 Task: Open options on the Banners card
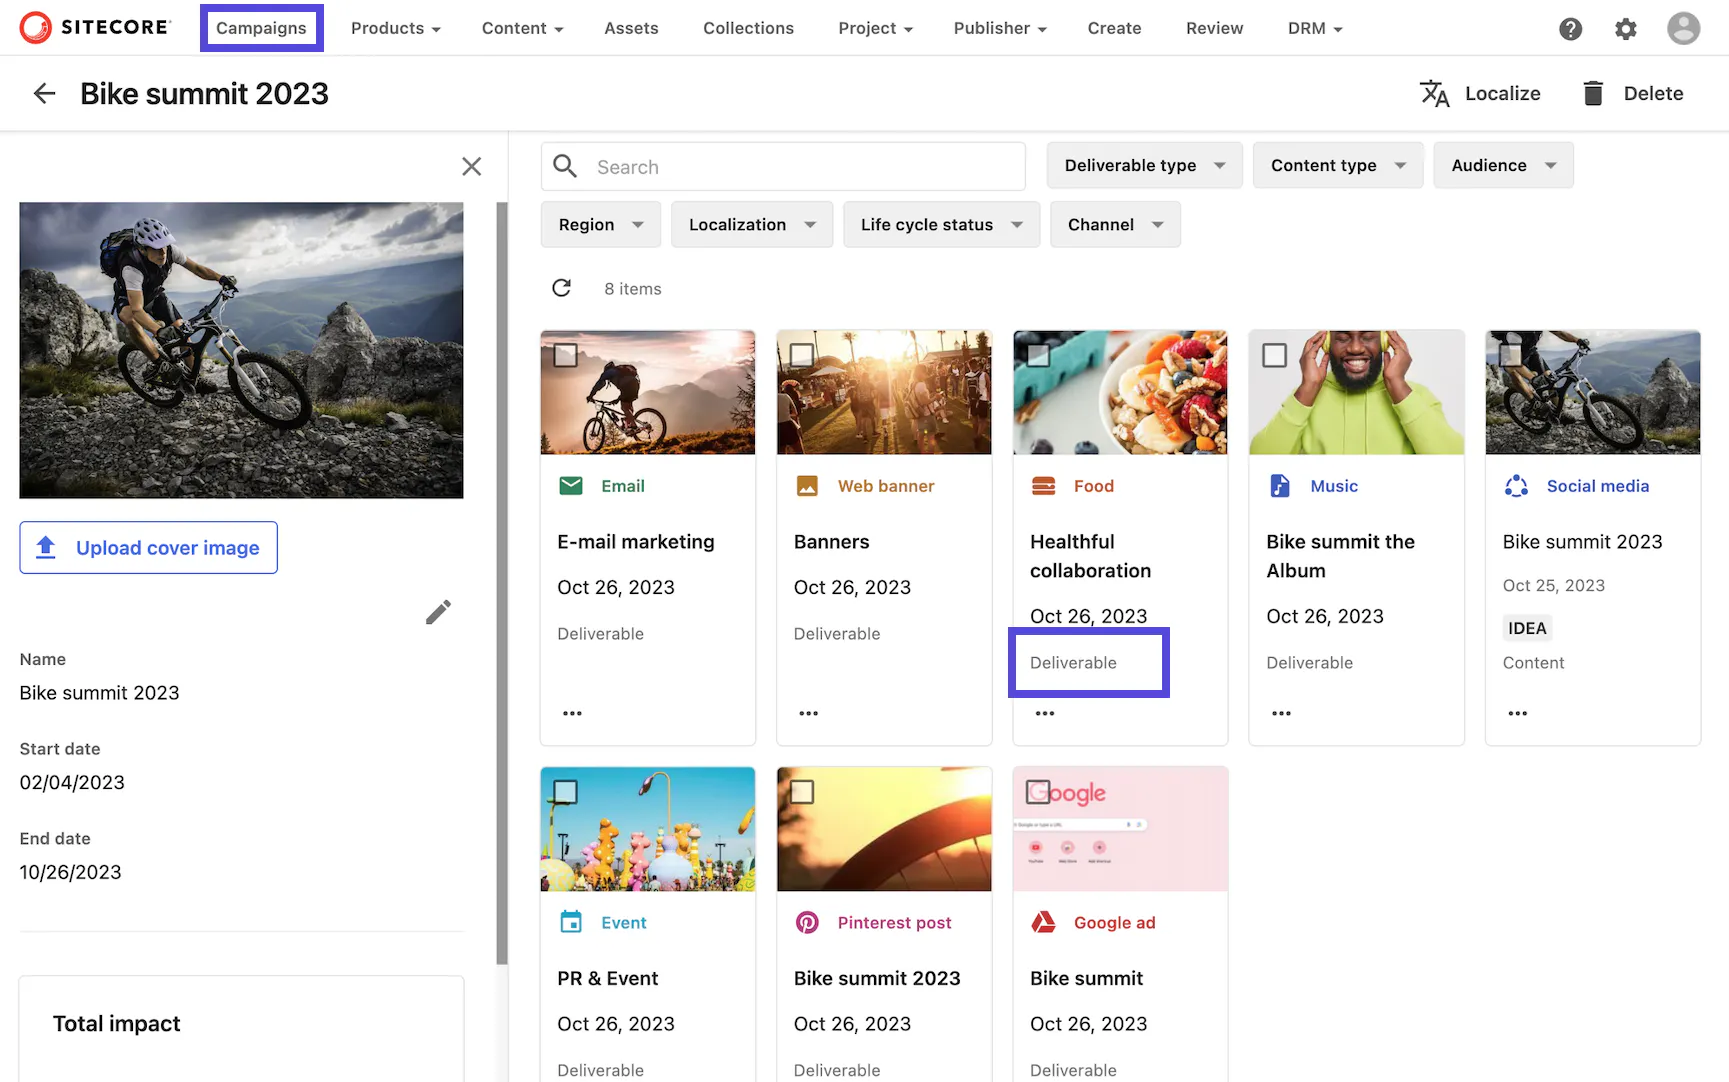(x=808, y=713)
